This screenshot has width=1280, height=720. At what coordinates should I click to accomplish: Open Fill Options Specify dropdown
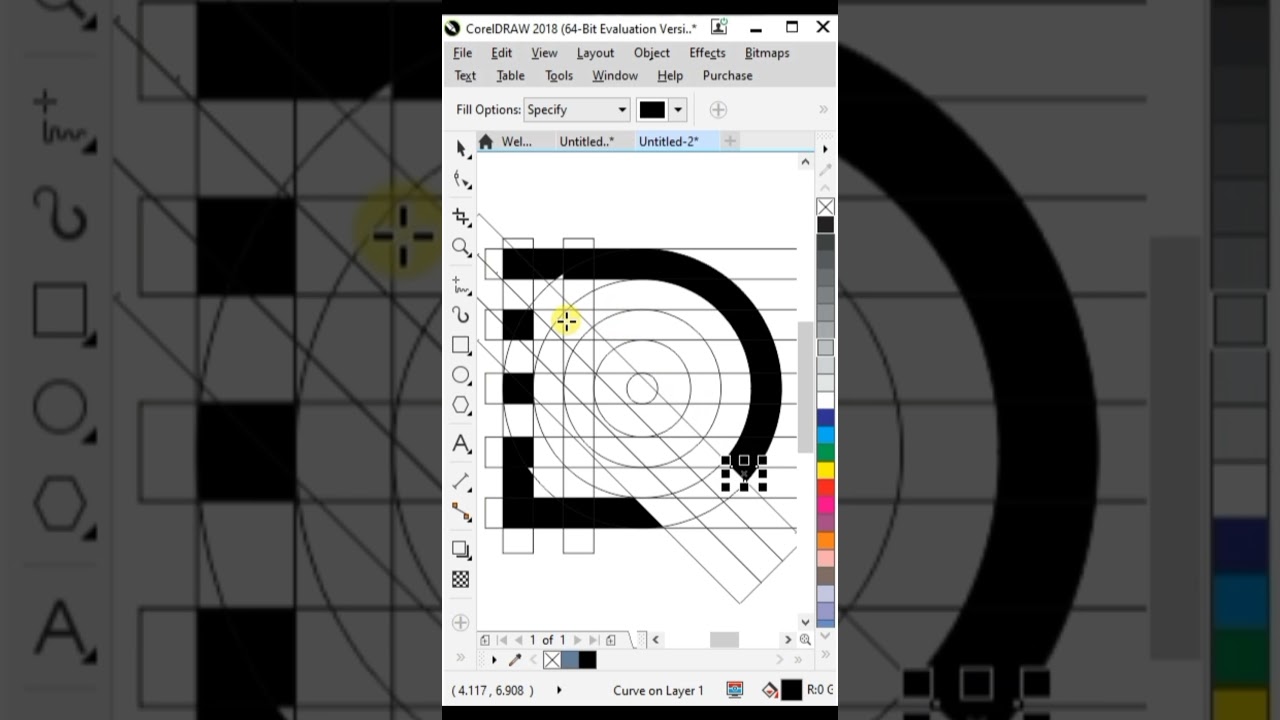(577, 110)
